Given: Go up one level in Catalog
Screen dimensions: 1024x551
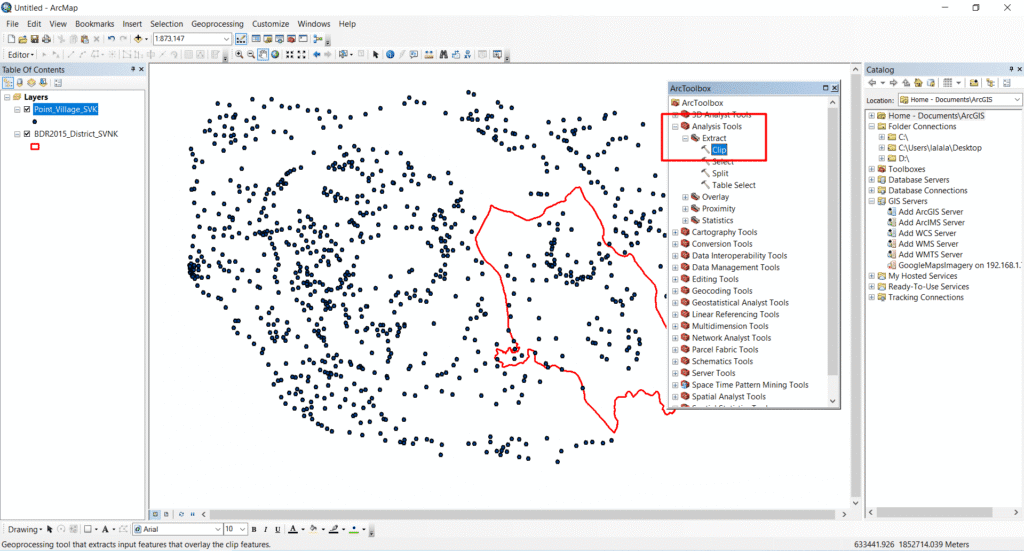Looking at the screenshot, I should [x=906, y=83].
